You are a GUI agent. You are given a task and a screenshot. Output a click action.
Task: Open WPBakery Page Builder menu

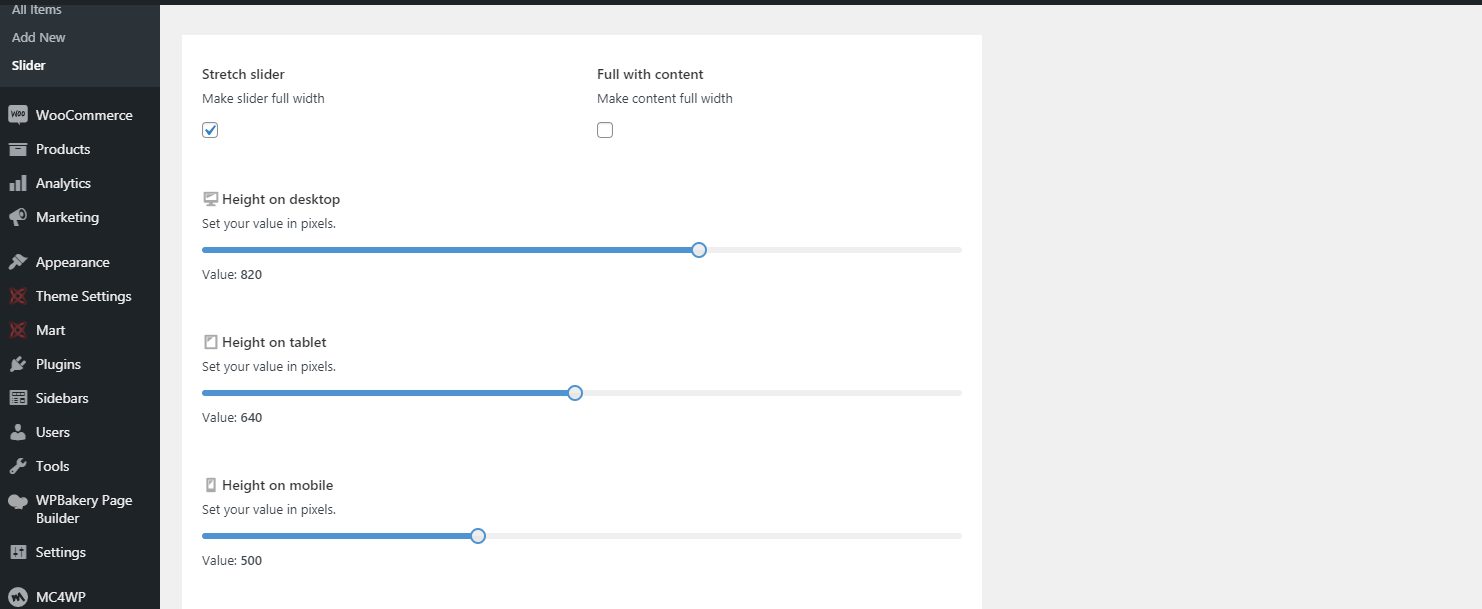83,509
